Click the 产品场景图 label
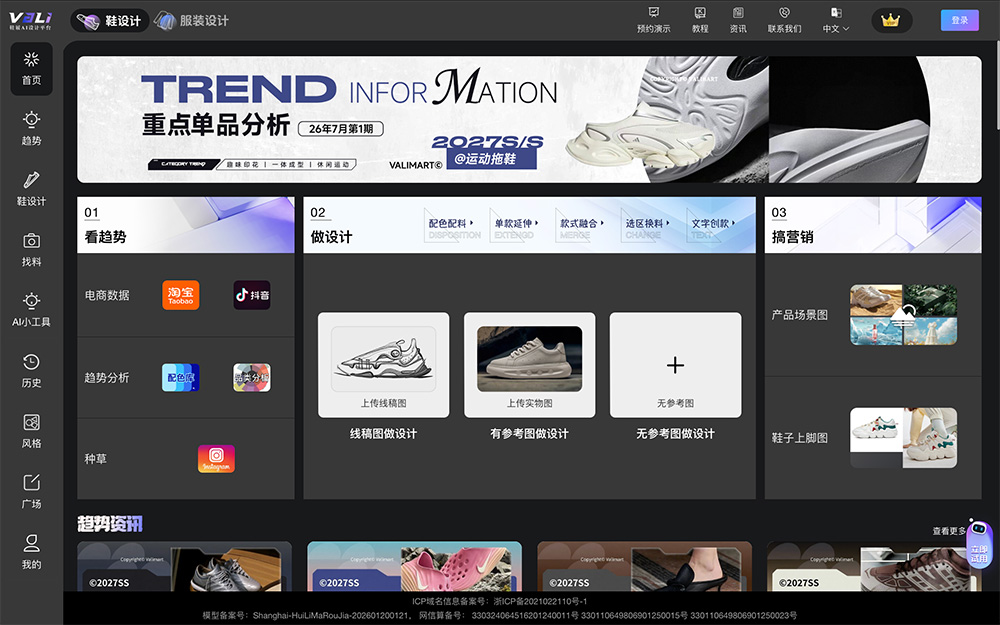Screen dimensions: 1000x625 click(800, 315)
